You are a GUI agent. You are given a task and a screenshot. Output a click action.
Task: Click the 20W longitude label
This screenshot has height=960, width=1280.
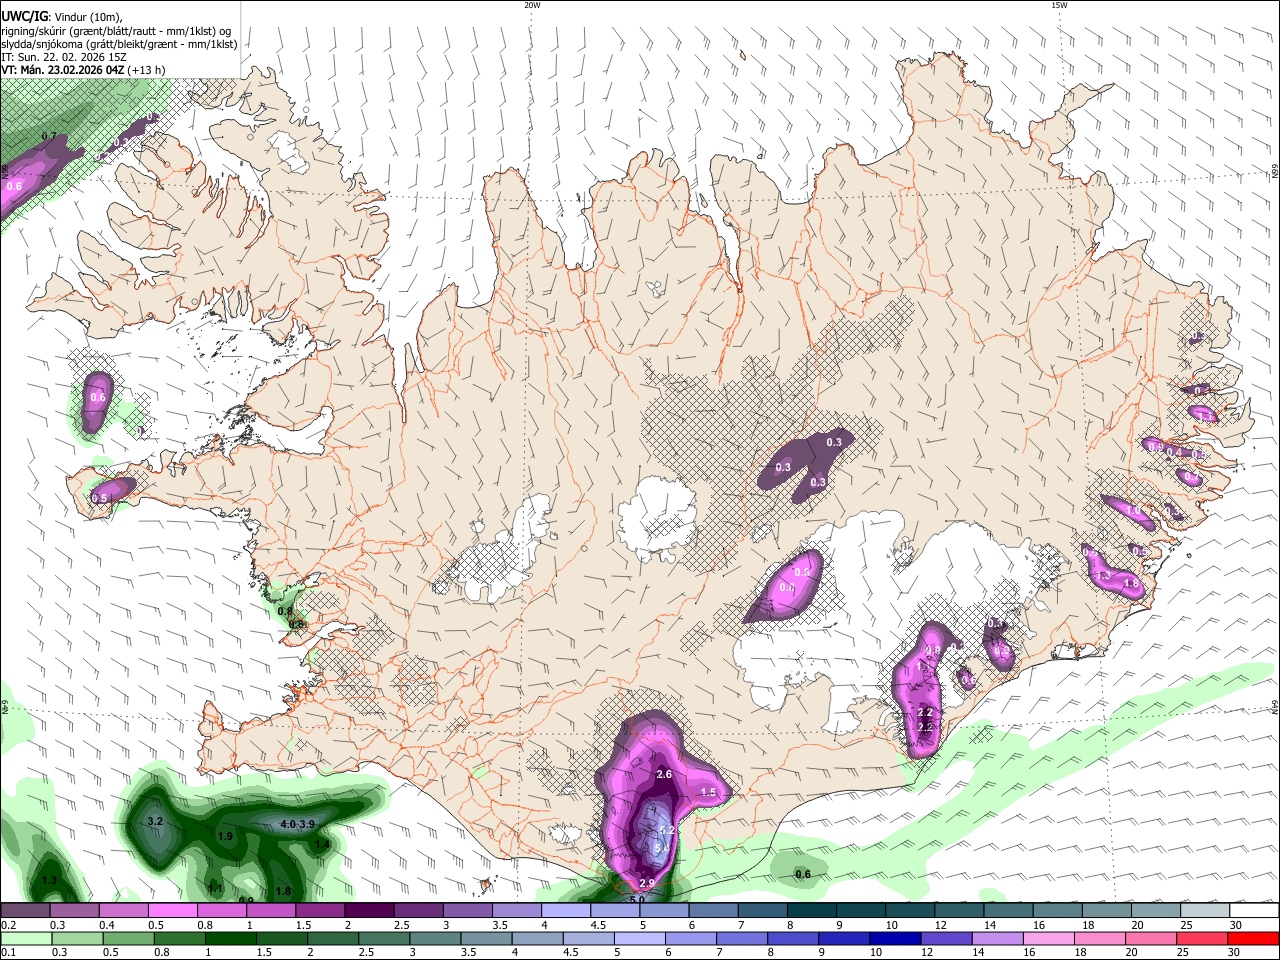(x=532, y=5)
